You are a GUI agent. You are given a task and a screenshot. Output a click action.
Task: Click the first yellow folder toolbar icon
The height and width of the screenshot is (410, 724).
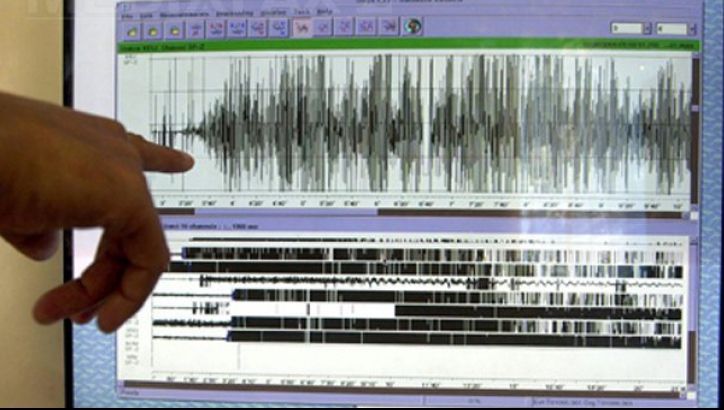[x=131, y=30]
